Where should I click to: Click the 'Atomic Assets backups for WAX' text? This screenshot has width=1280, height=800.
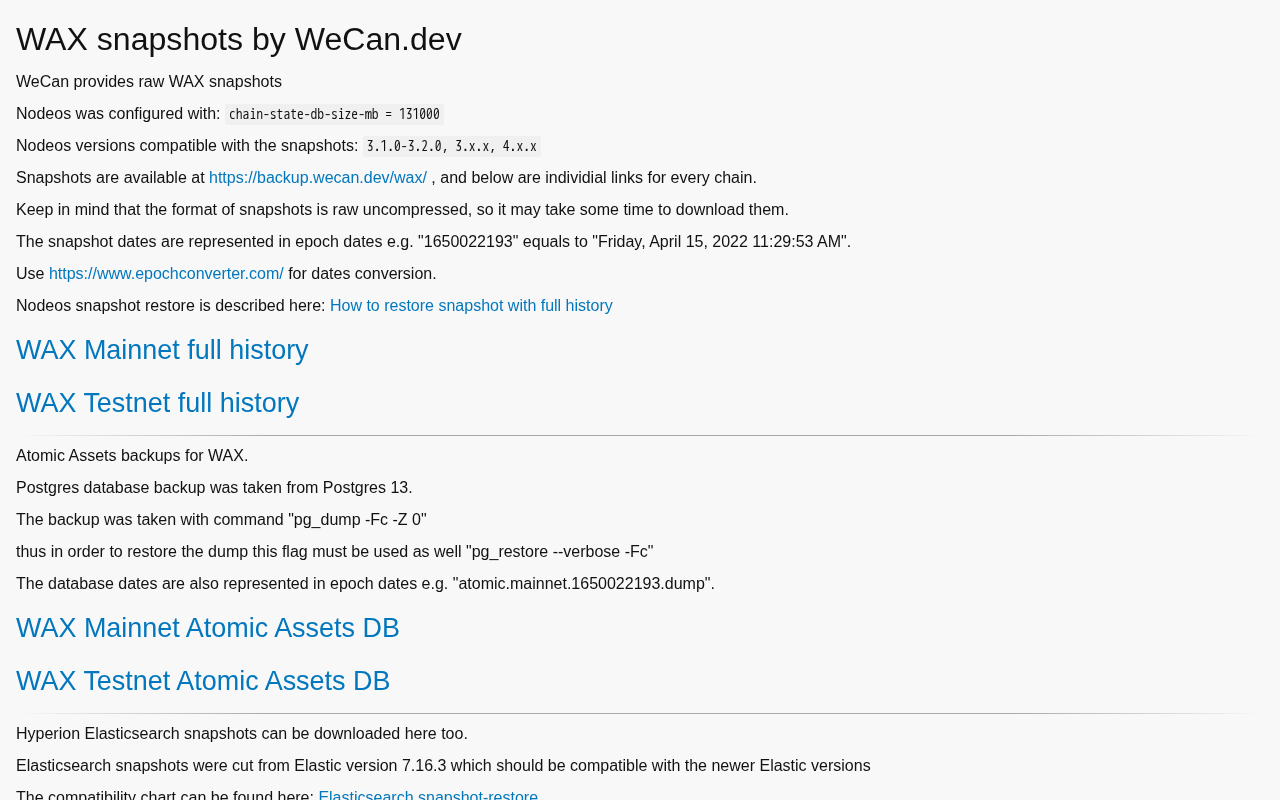coord(132,456)
